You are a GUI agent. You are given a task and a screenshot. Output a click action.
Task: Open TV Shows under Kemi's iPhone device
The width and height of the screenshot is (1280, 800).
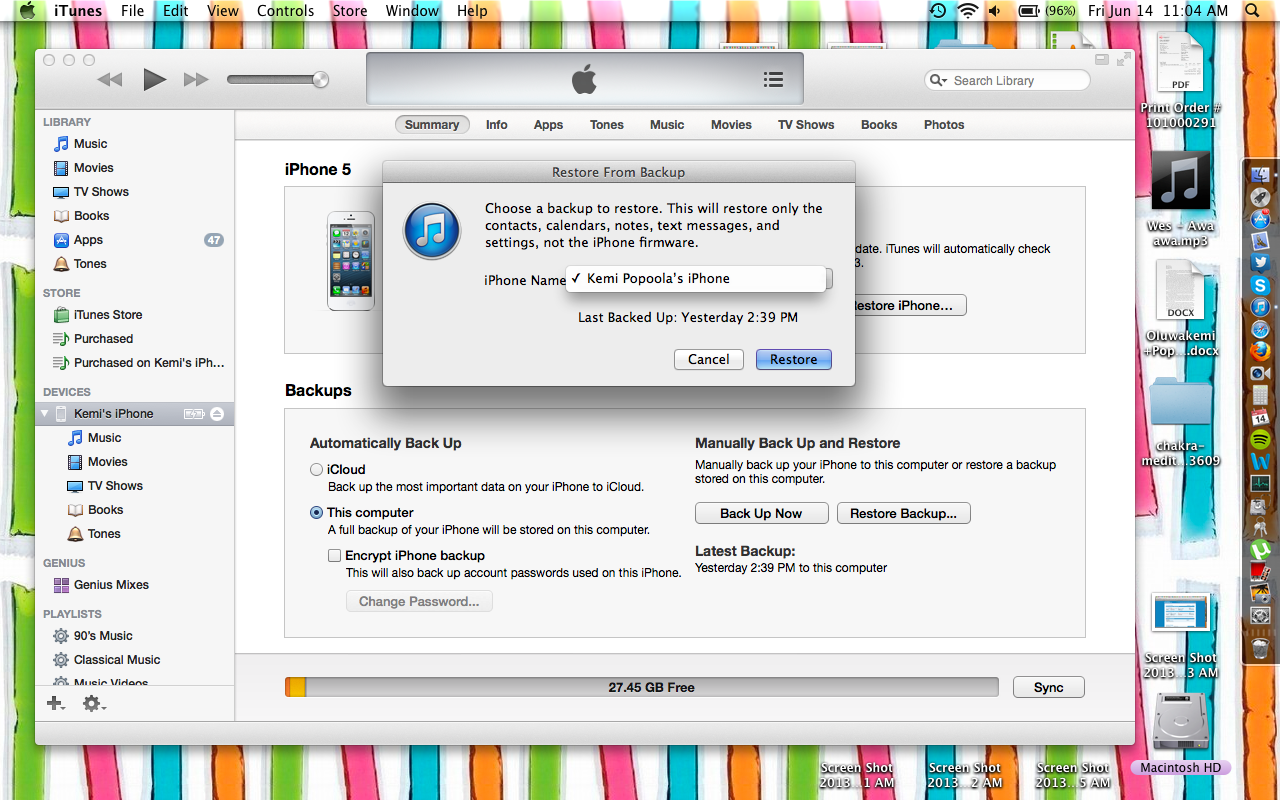pyautogui.click(x=115, y=486)
